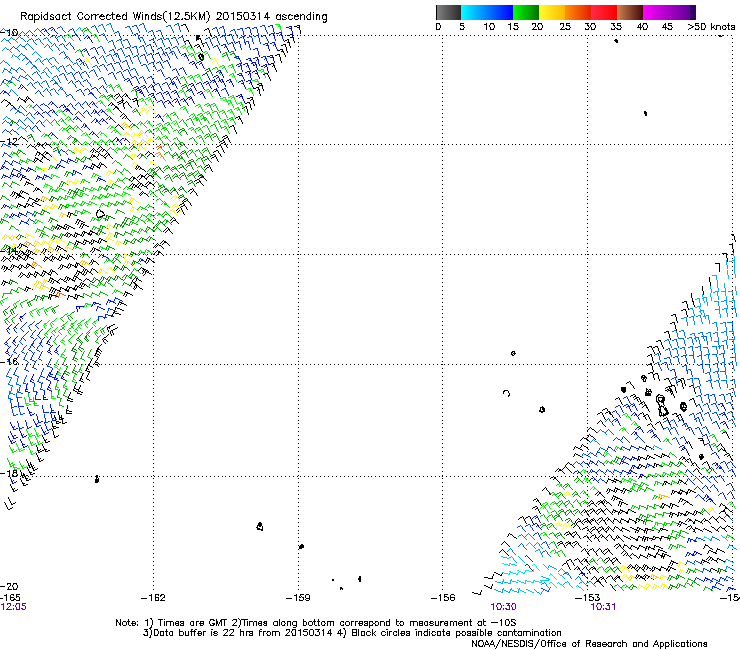
Task: Click the longitude label -159
Action: point(298,598)
